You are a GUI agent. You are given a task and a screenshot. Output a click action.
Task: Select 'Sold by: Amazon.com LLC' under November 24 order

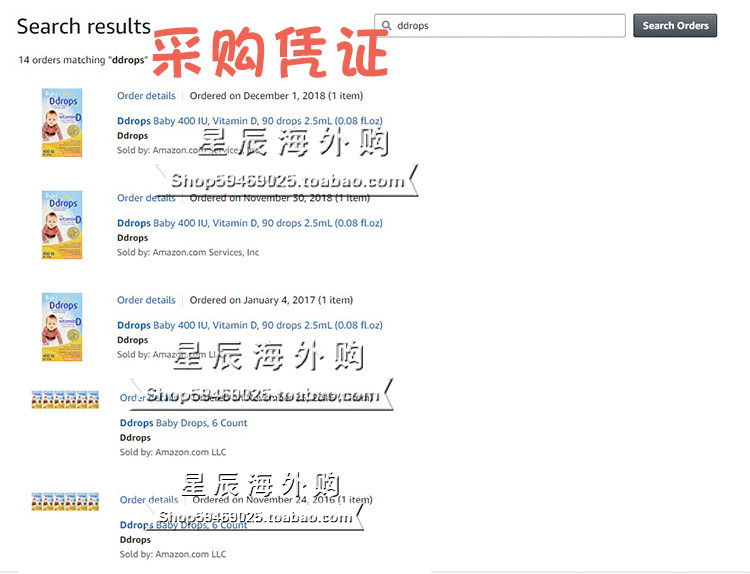[x=173, y=554]
